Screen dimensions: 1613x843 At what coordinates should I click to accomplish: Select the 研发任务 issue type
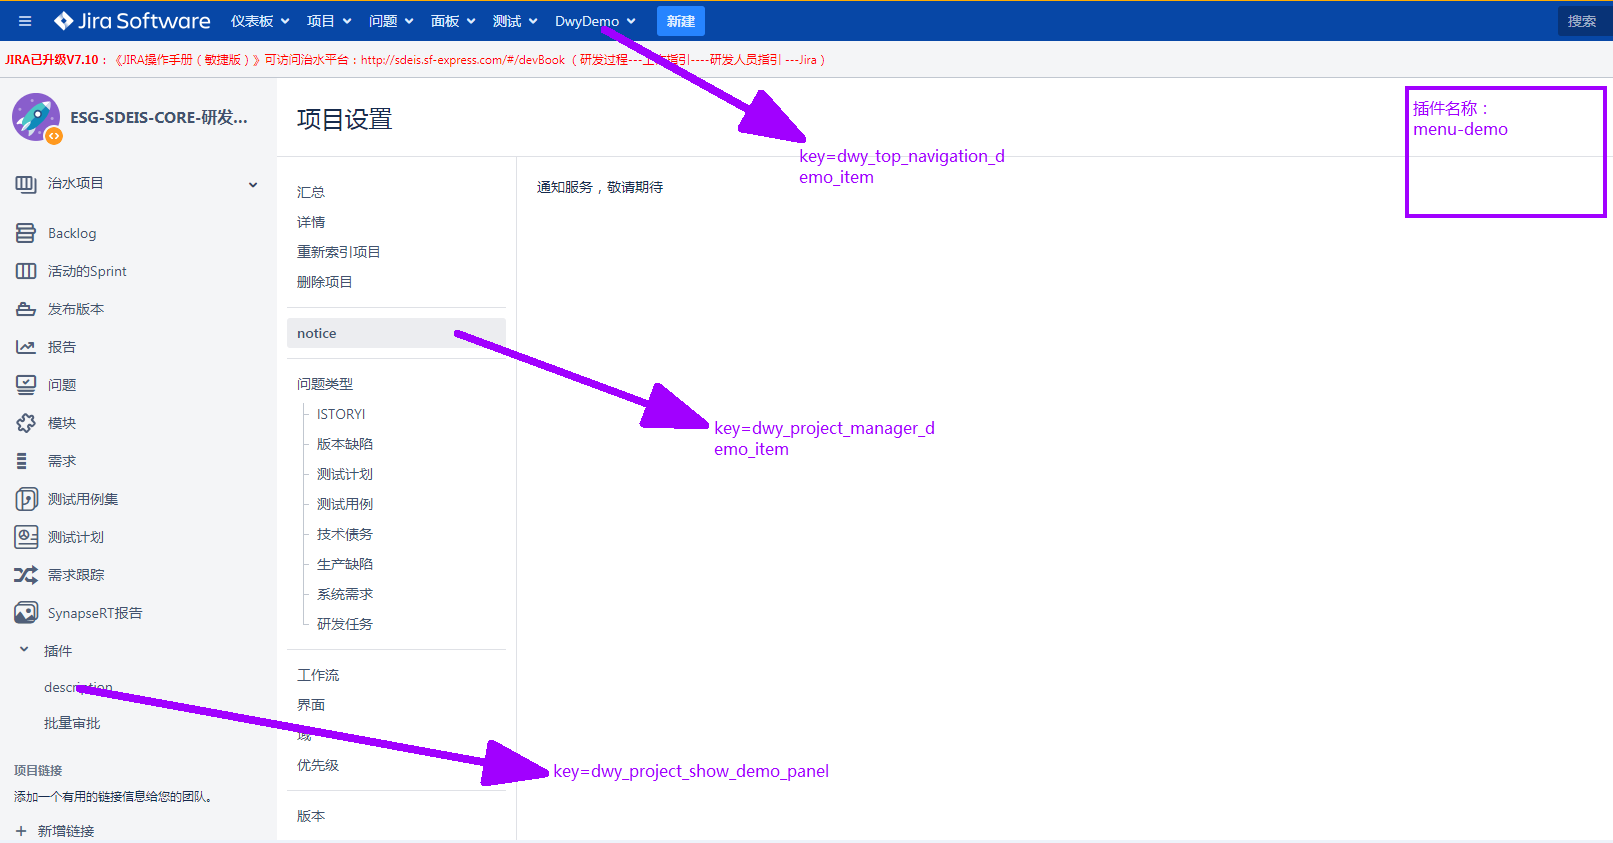[345, 624]
